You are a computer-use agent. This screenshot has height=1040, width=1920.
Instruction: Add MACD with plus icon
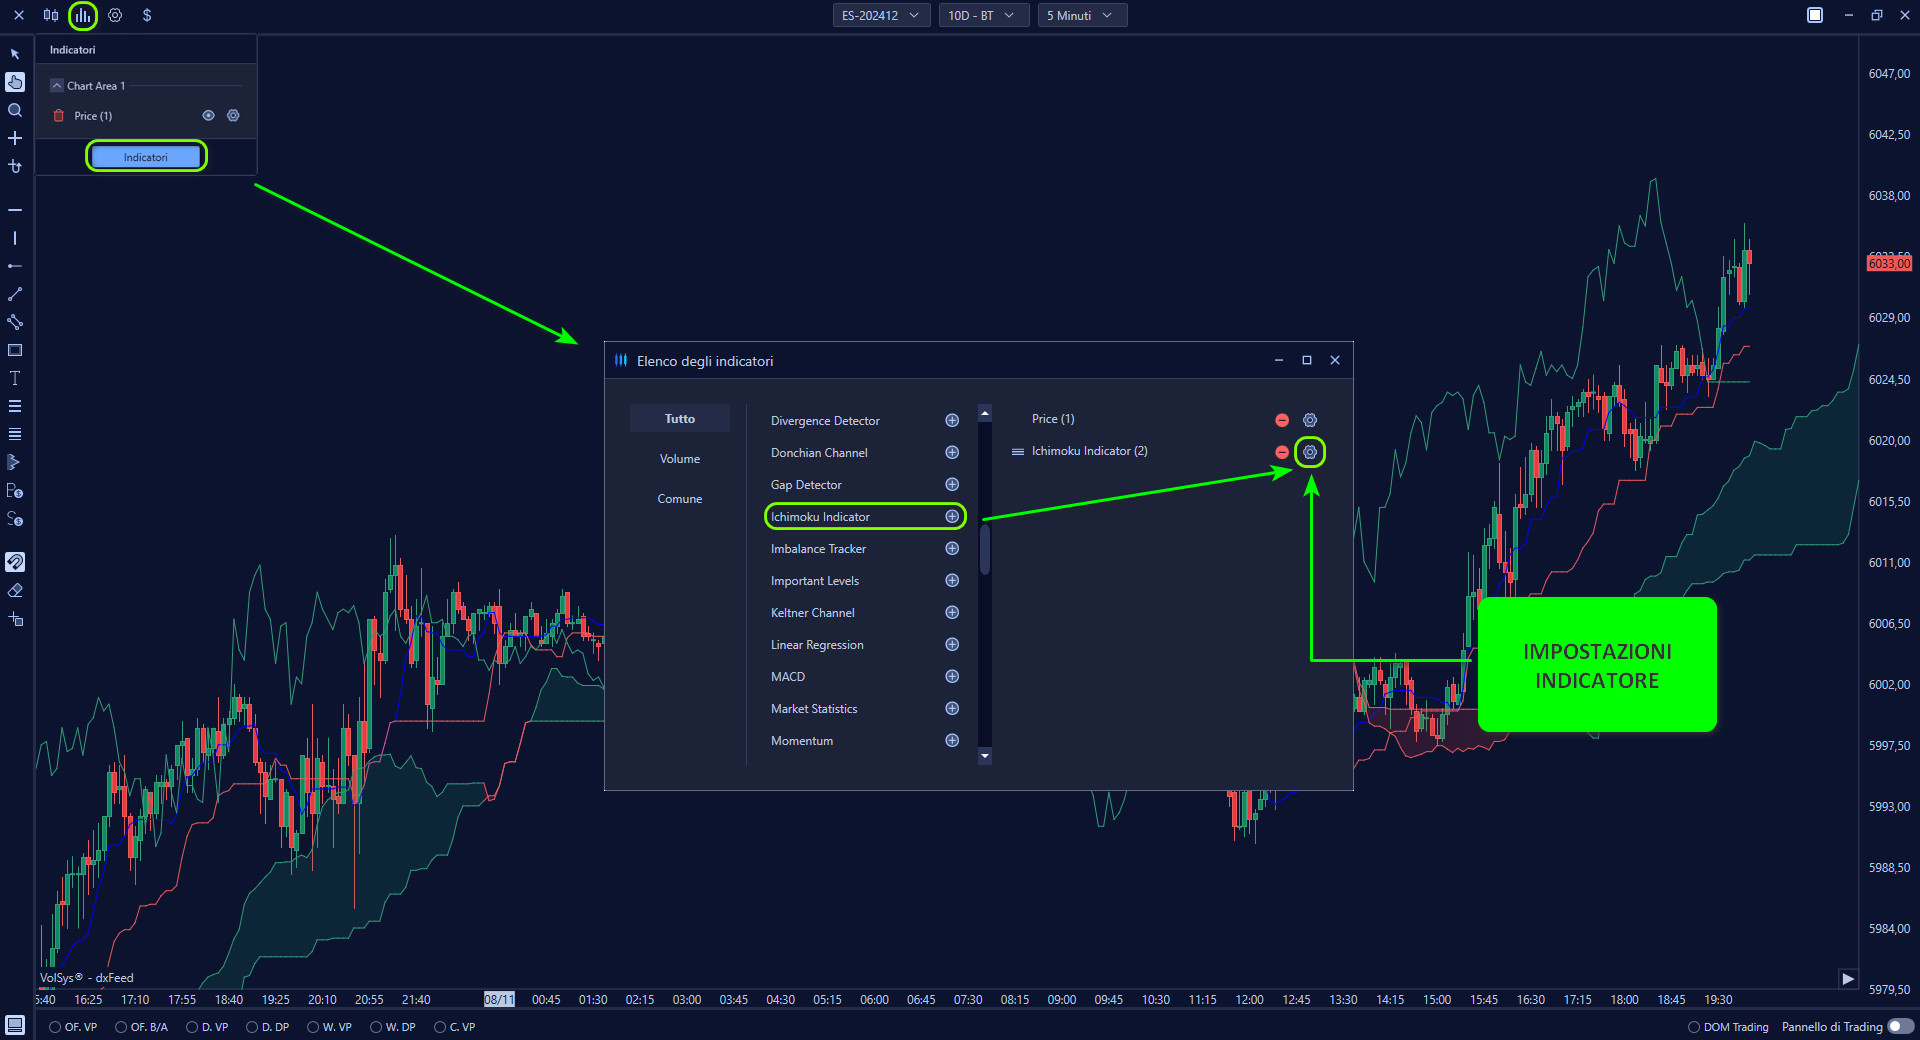pos(952,676)
